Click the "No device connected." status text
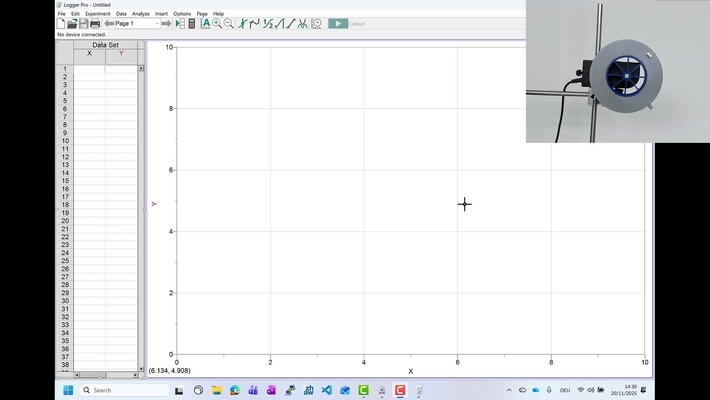Image resolution: width=710 pixels, height=400 pixels. (x=82, y=34)
